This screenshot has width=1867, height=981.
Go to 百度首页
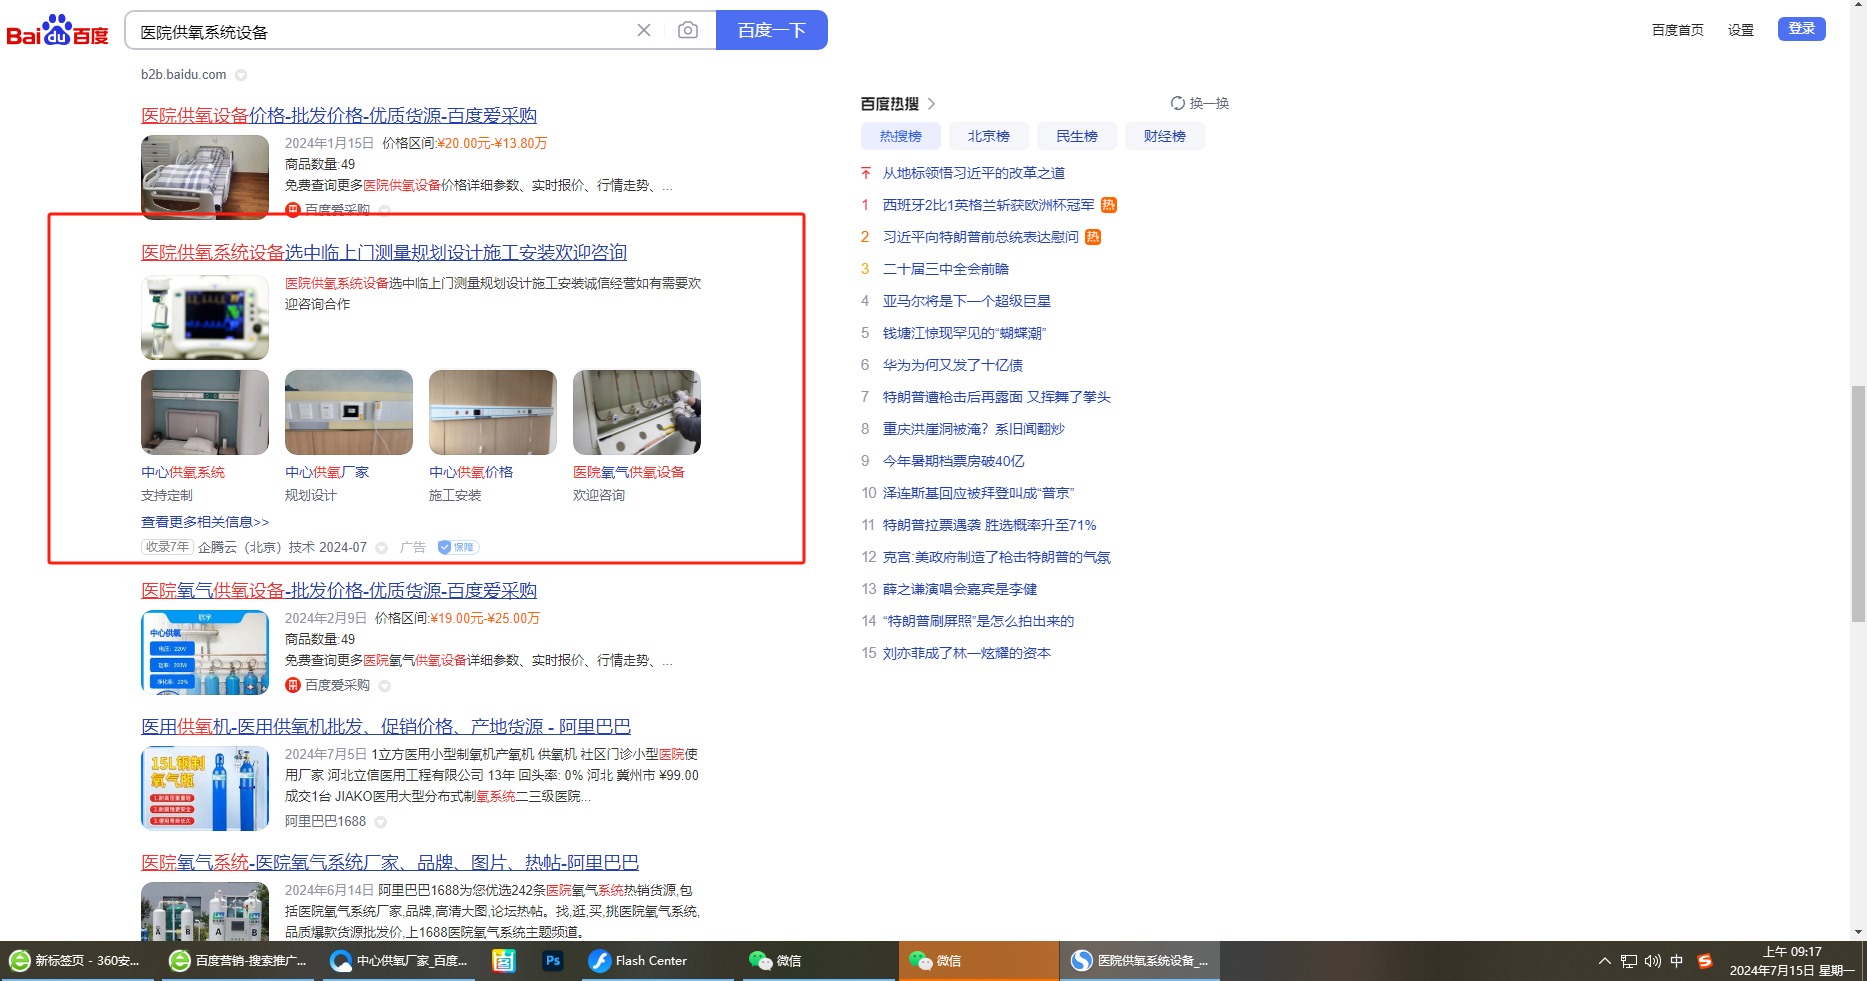coord(1678,30)
